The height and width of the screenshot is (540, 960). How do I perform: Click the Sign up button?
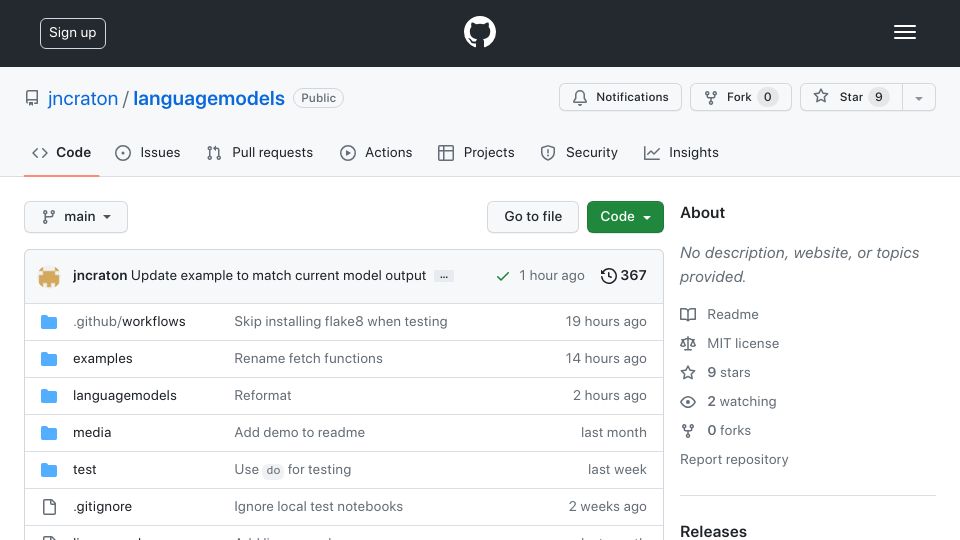pyautogui.click(x=73, y=33)
